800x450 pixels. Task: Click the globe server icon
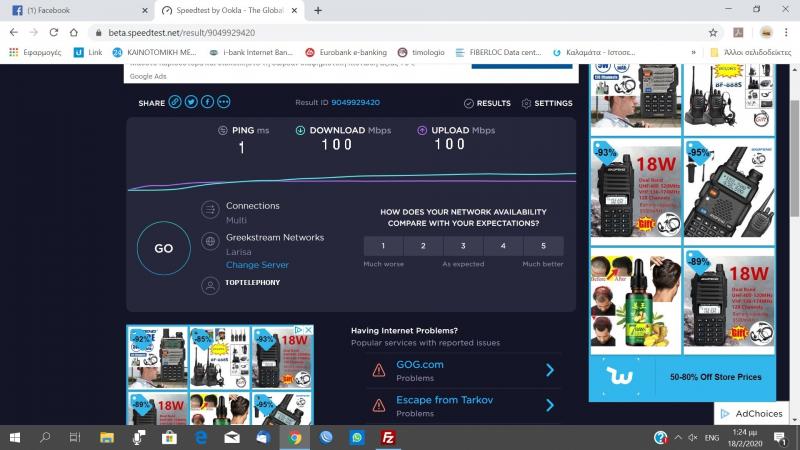coord(210,241)
